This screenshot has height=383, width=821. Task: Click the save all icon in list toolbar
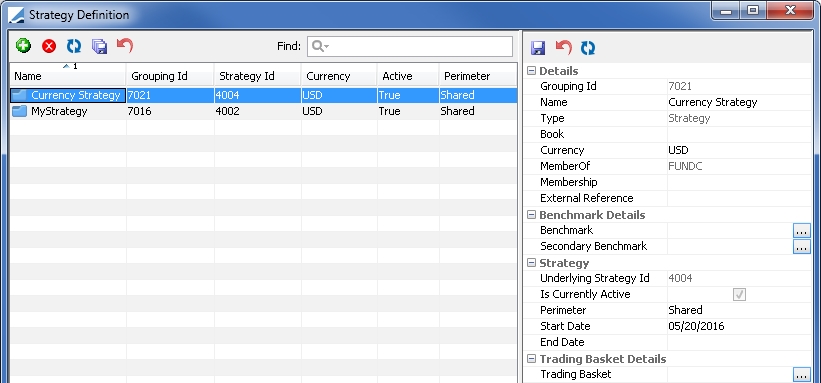tap(99, 46)
